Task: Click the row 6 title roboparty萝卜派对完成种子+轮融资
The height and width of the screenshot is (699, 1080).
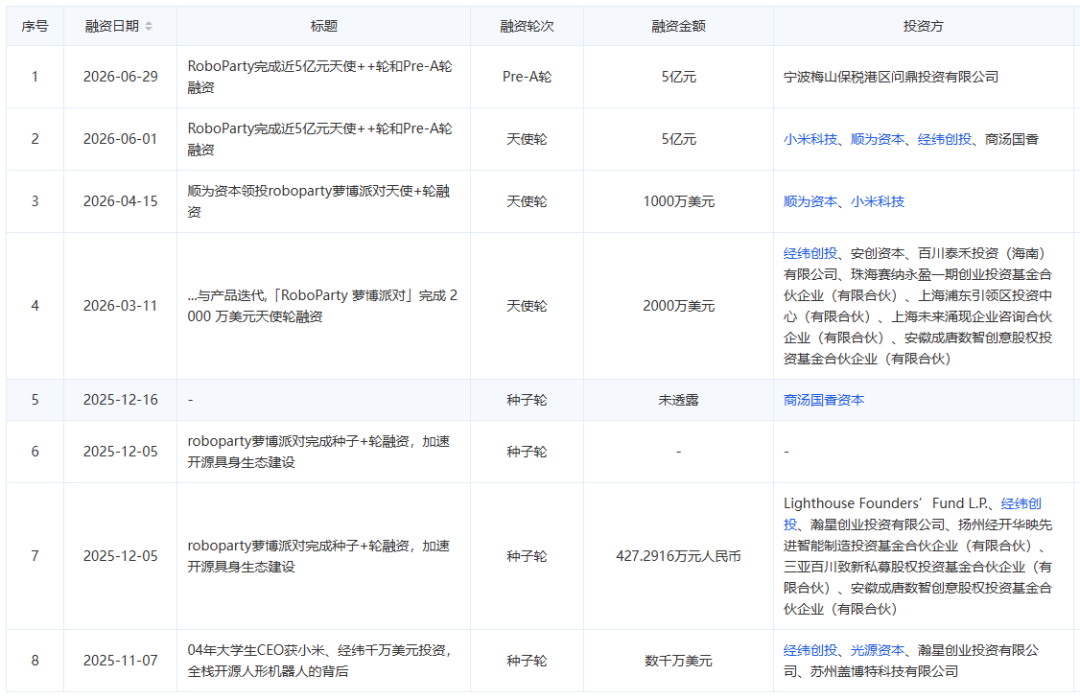Action: (x=320, y=452)
